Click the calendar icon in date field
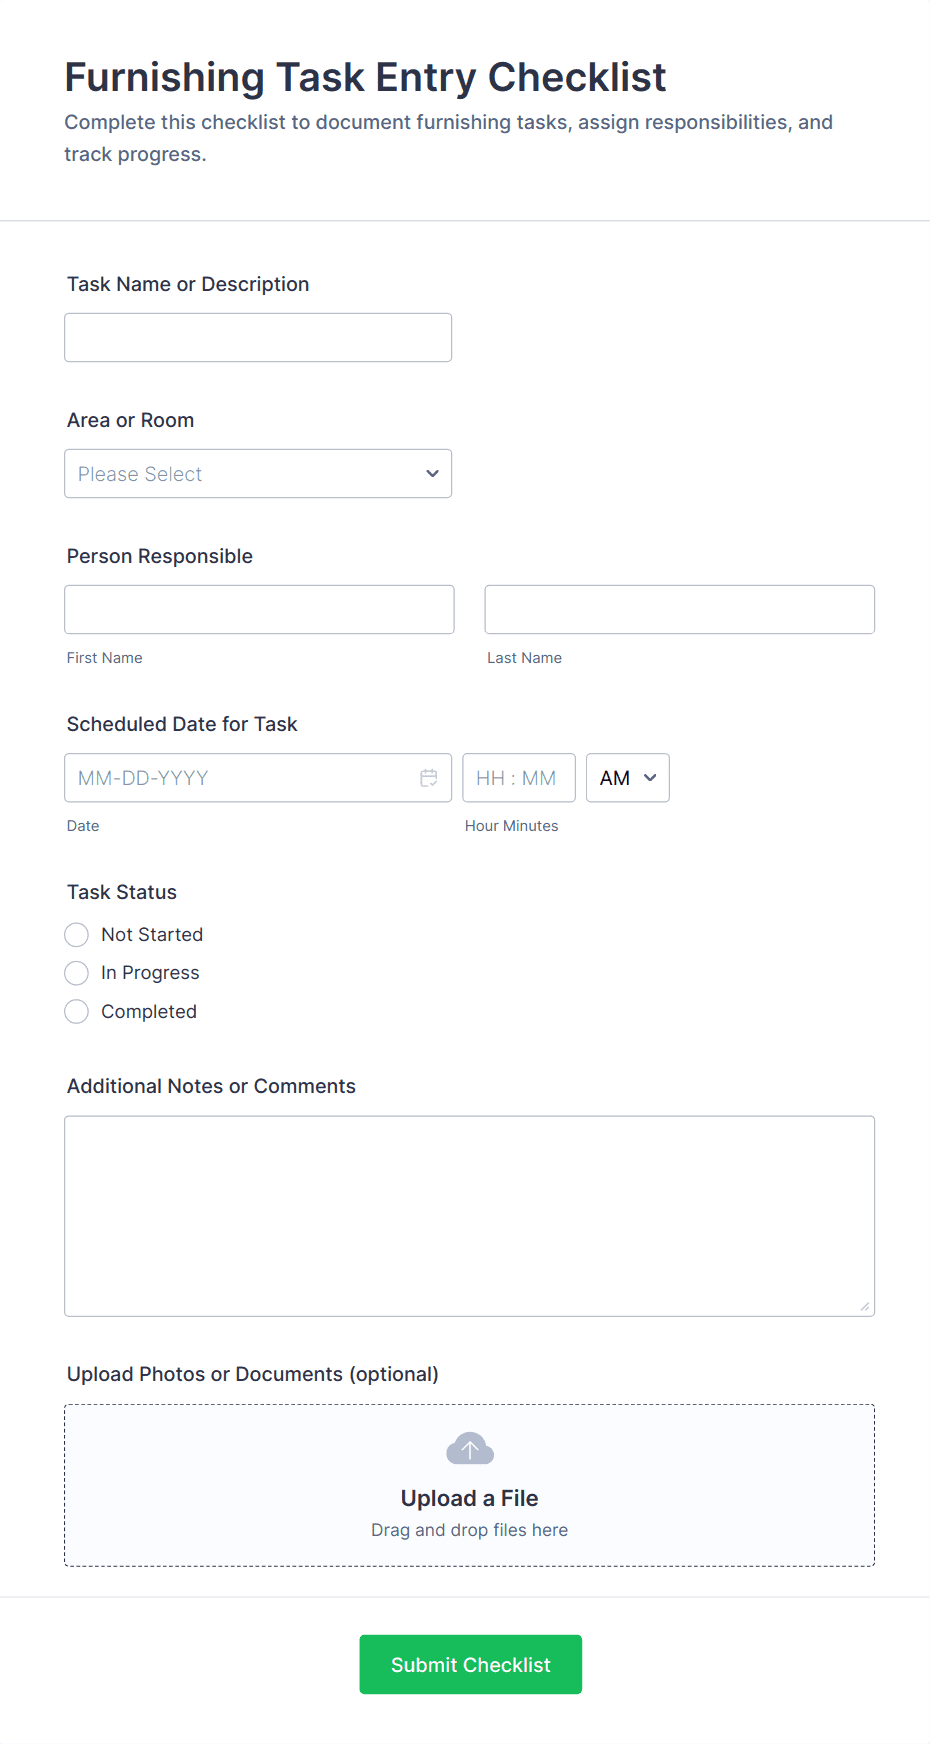This screenshot has height=1744, width=930. coord(429,778)
